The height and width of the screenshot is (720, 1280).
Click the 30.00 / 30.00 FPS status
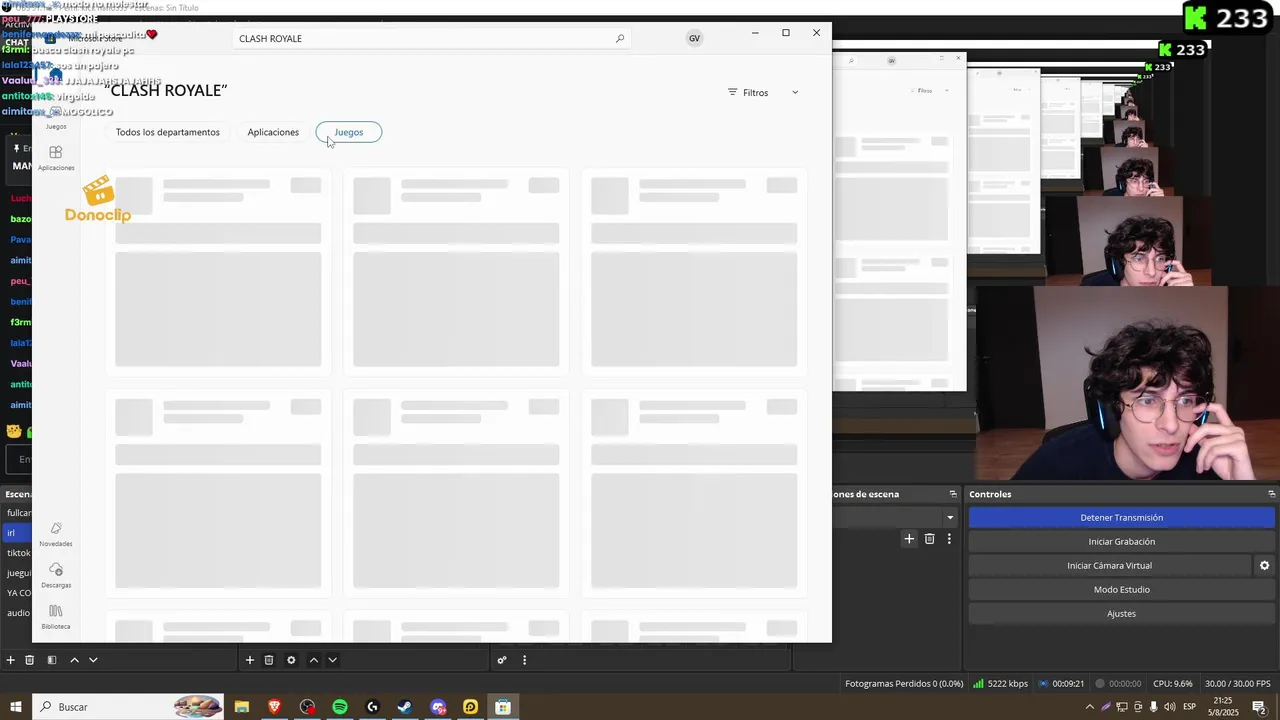tap(1237, 684)
